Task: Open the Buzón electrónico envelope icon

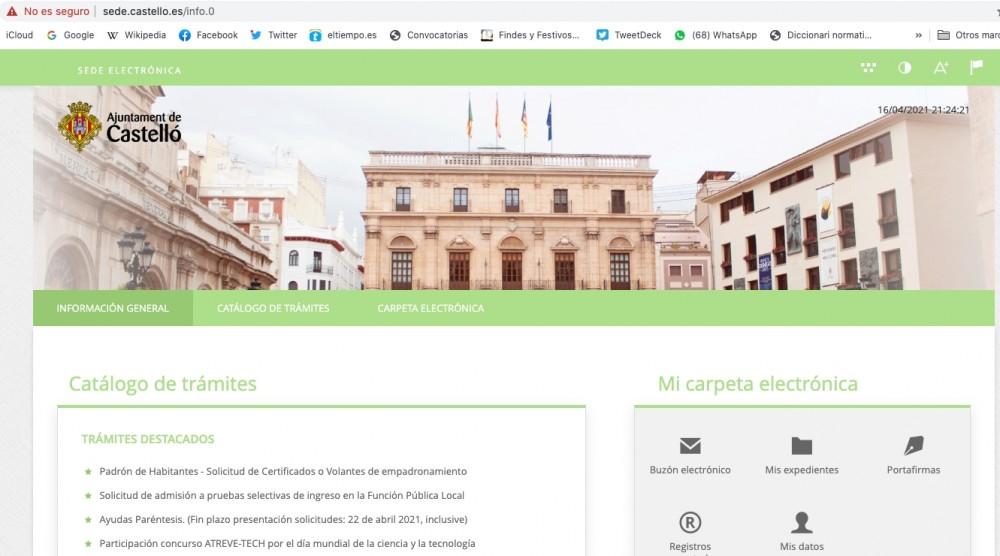Action: [689, 446]
